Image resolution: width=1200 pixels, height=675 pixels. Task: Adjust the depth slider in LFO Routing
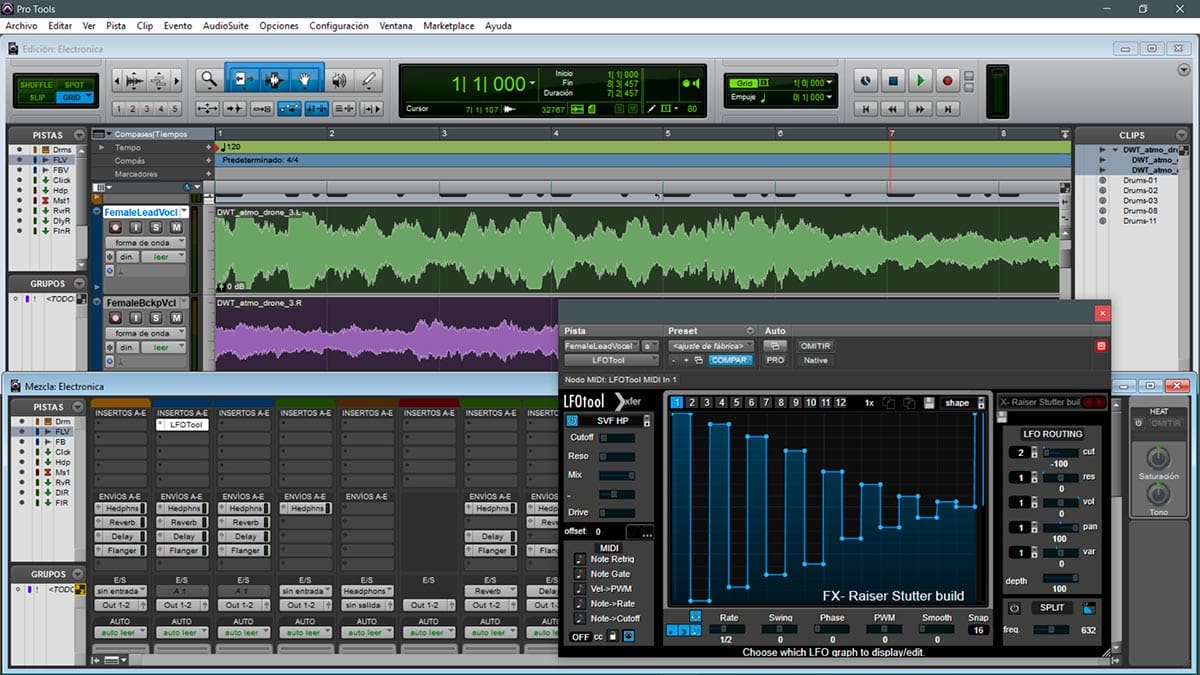[1060, 578]
